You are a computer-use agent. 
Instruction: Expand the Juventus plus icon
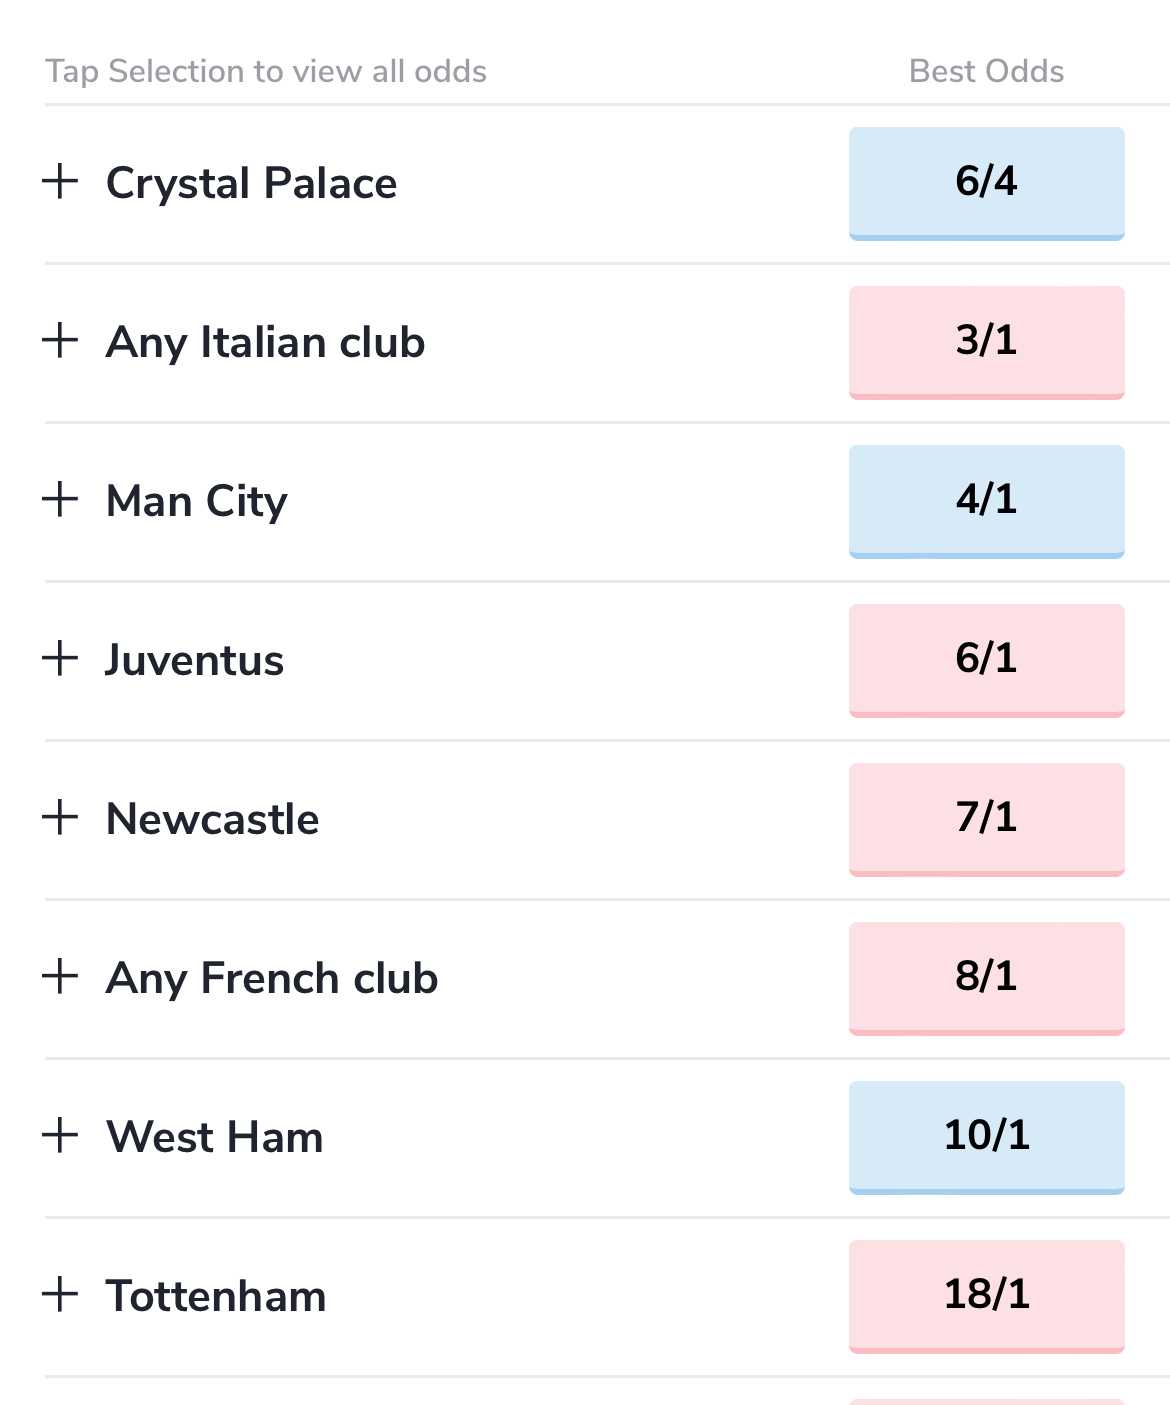60,658
